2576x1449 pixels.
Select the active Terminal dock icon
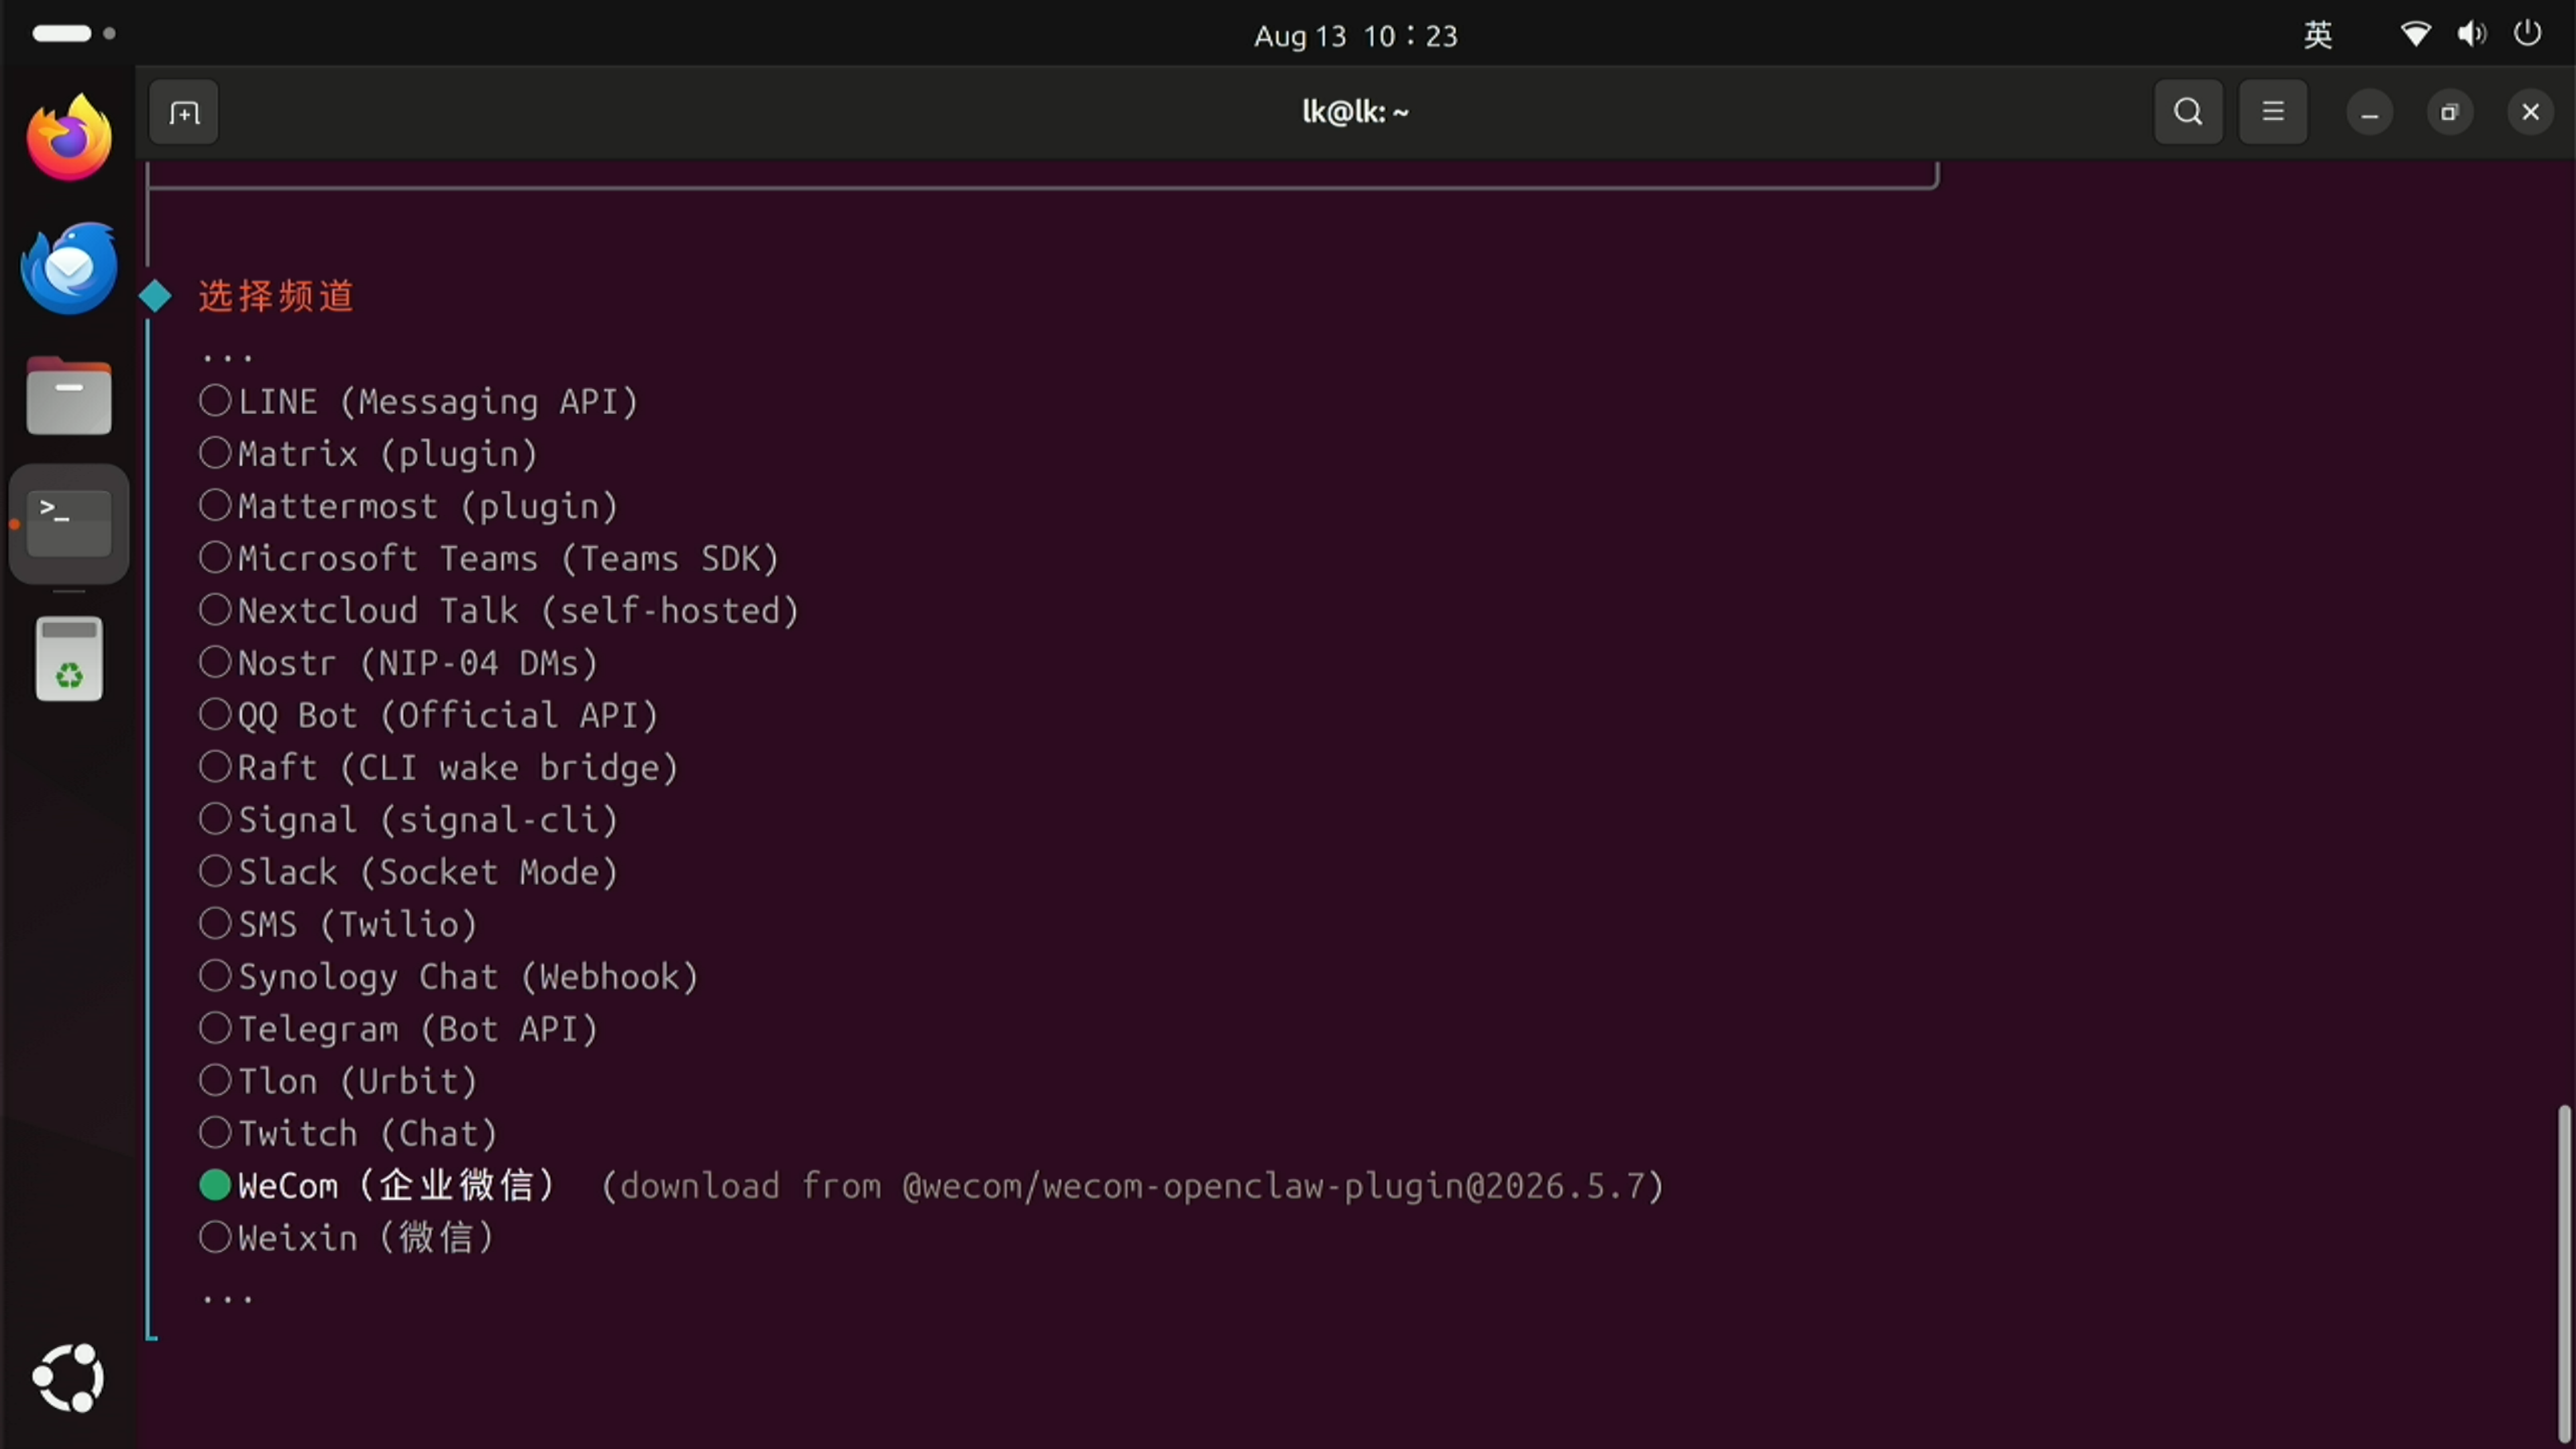[x=69, y=524]
